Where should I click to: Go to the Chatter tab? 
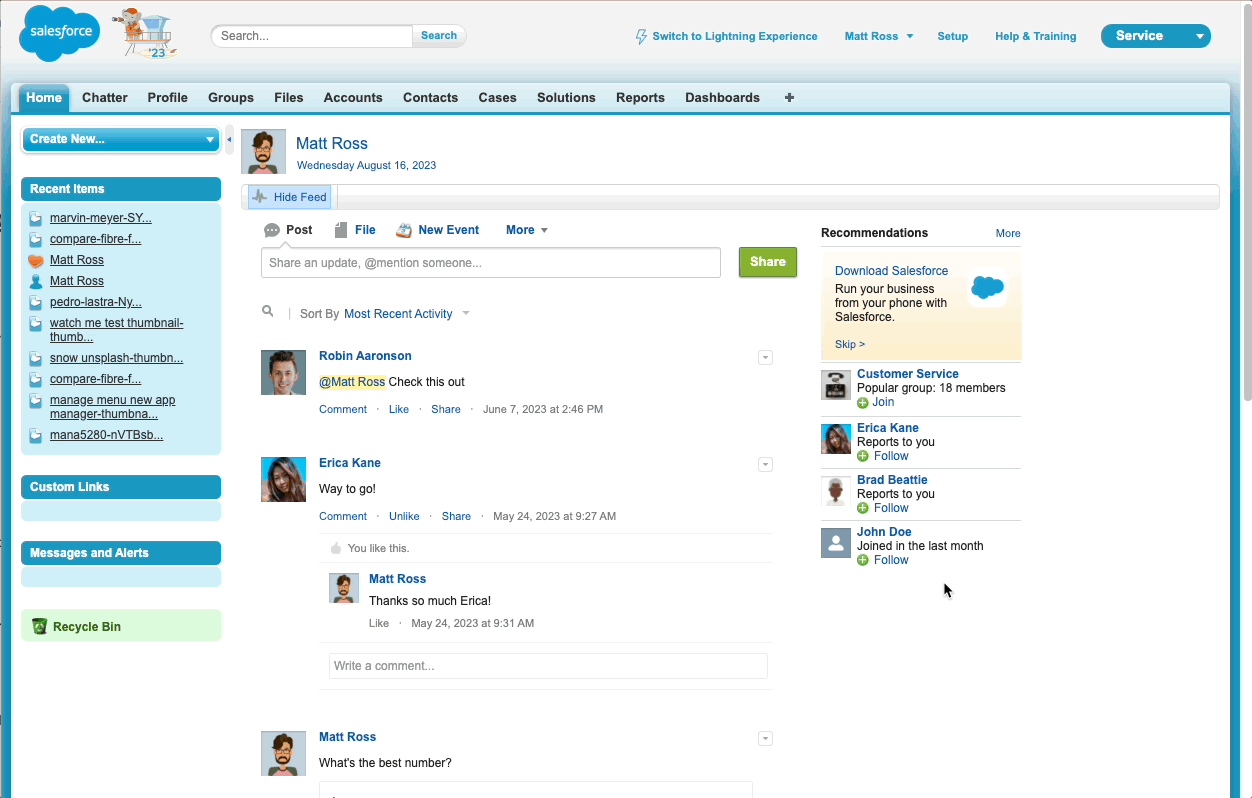(x=105, y=97)
